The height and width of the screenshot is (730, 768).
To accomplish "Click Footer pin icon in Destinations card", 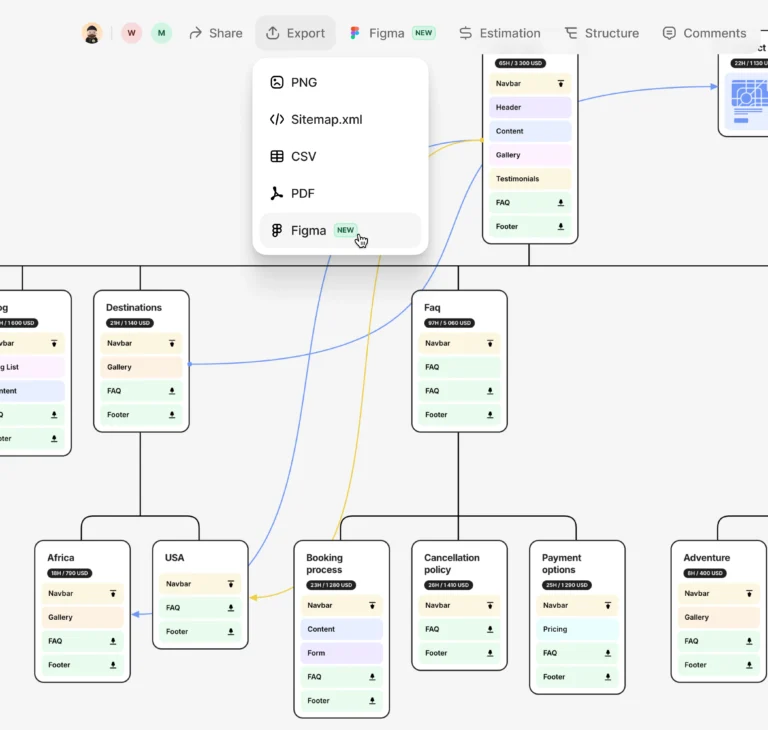I will coord(172,415).
